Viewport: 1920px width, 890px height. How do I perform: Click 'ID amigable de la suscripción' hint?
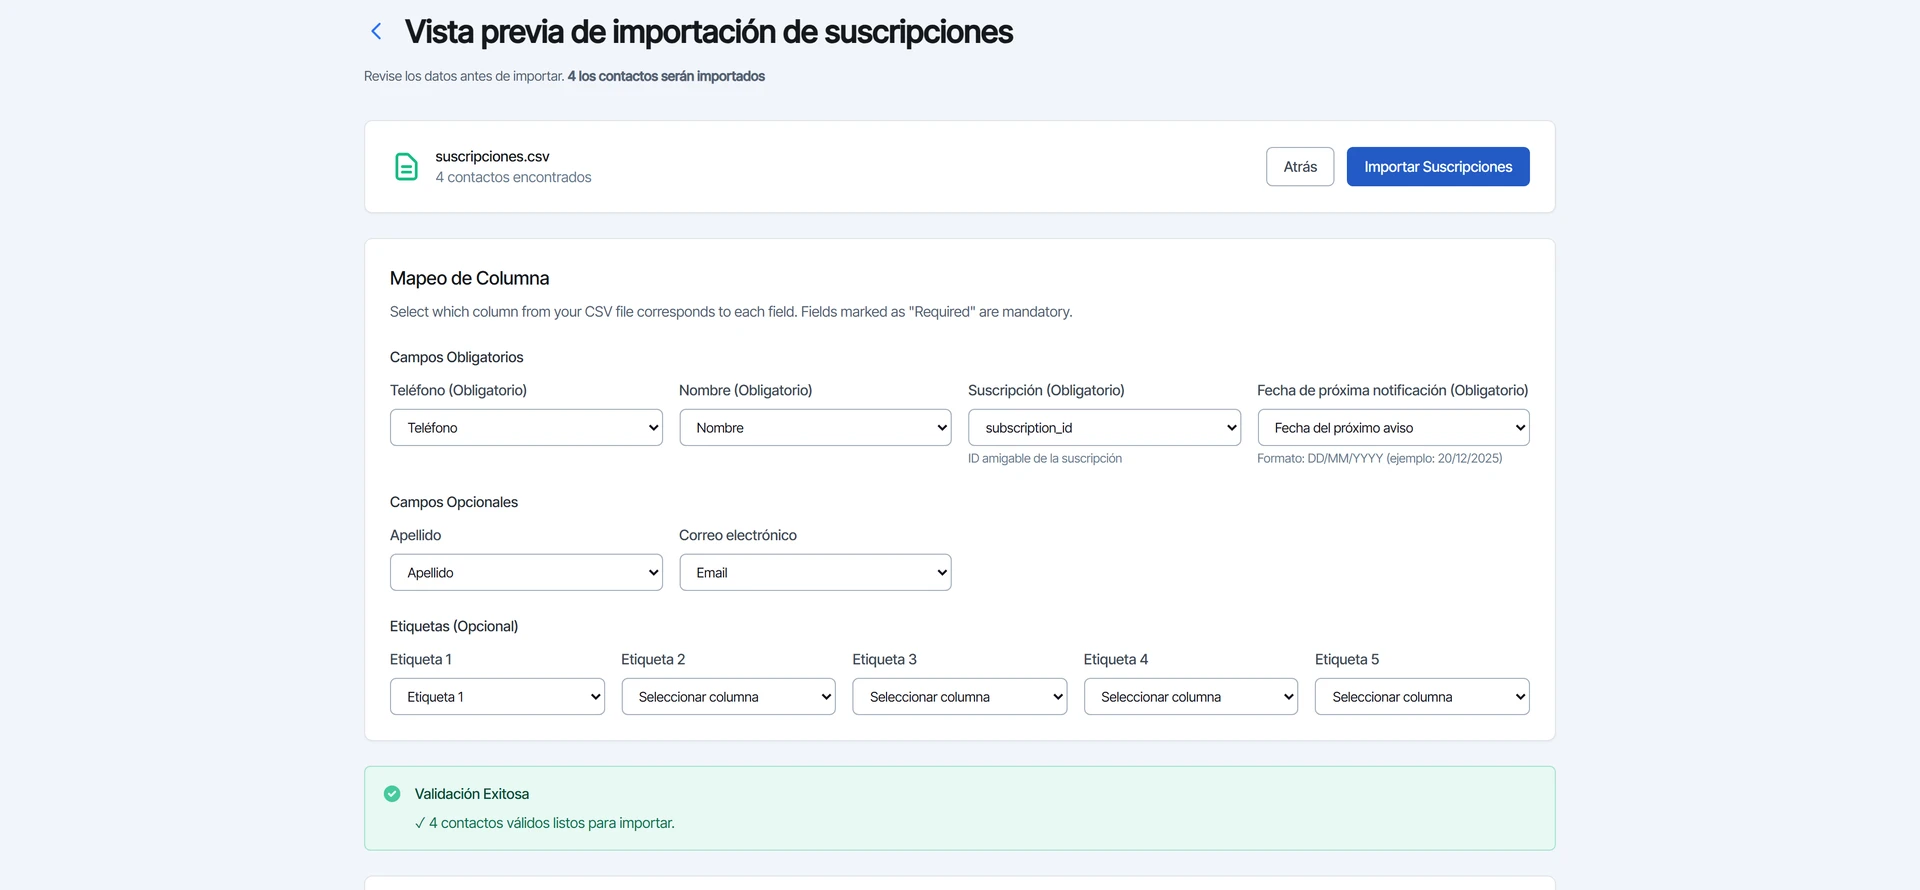pos(1045,459)
